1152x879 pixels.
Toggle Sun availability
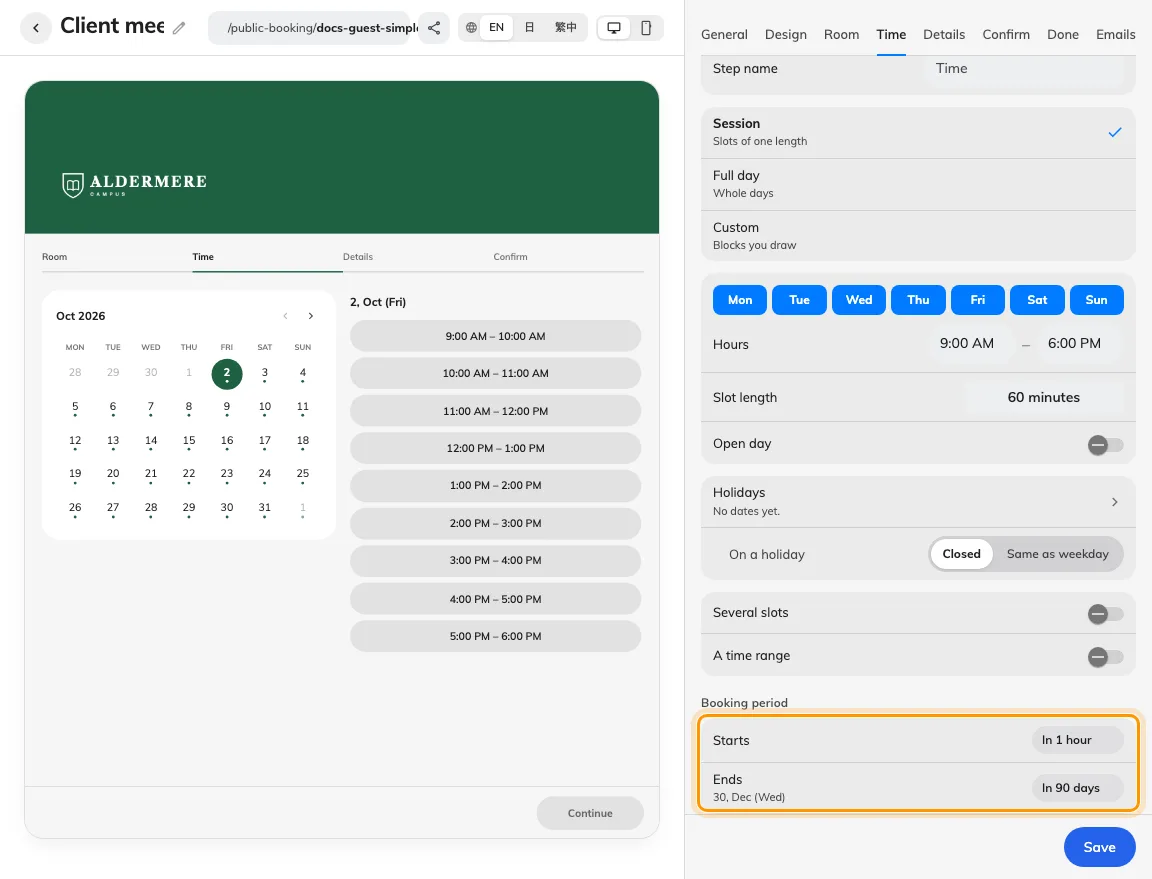tap(1096, 300)
